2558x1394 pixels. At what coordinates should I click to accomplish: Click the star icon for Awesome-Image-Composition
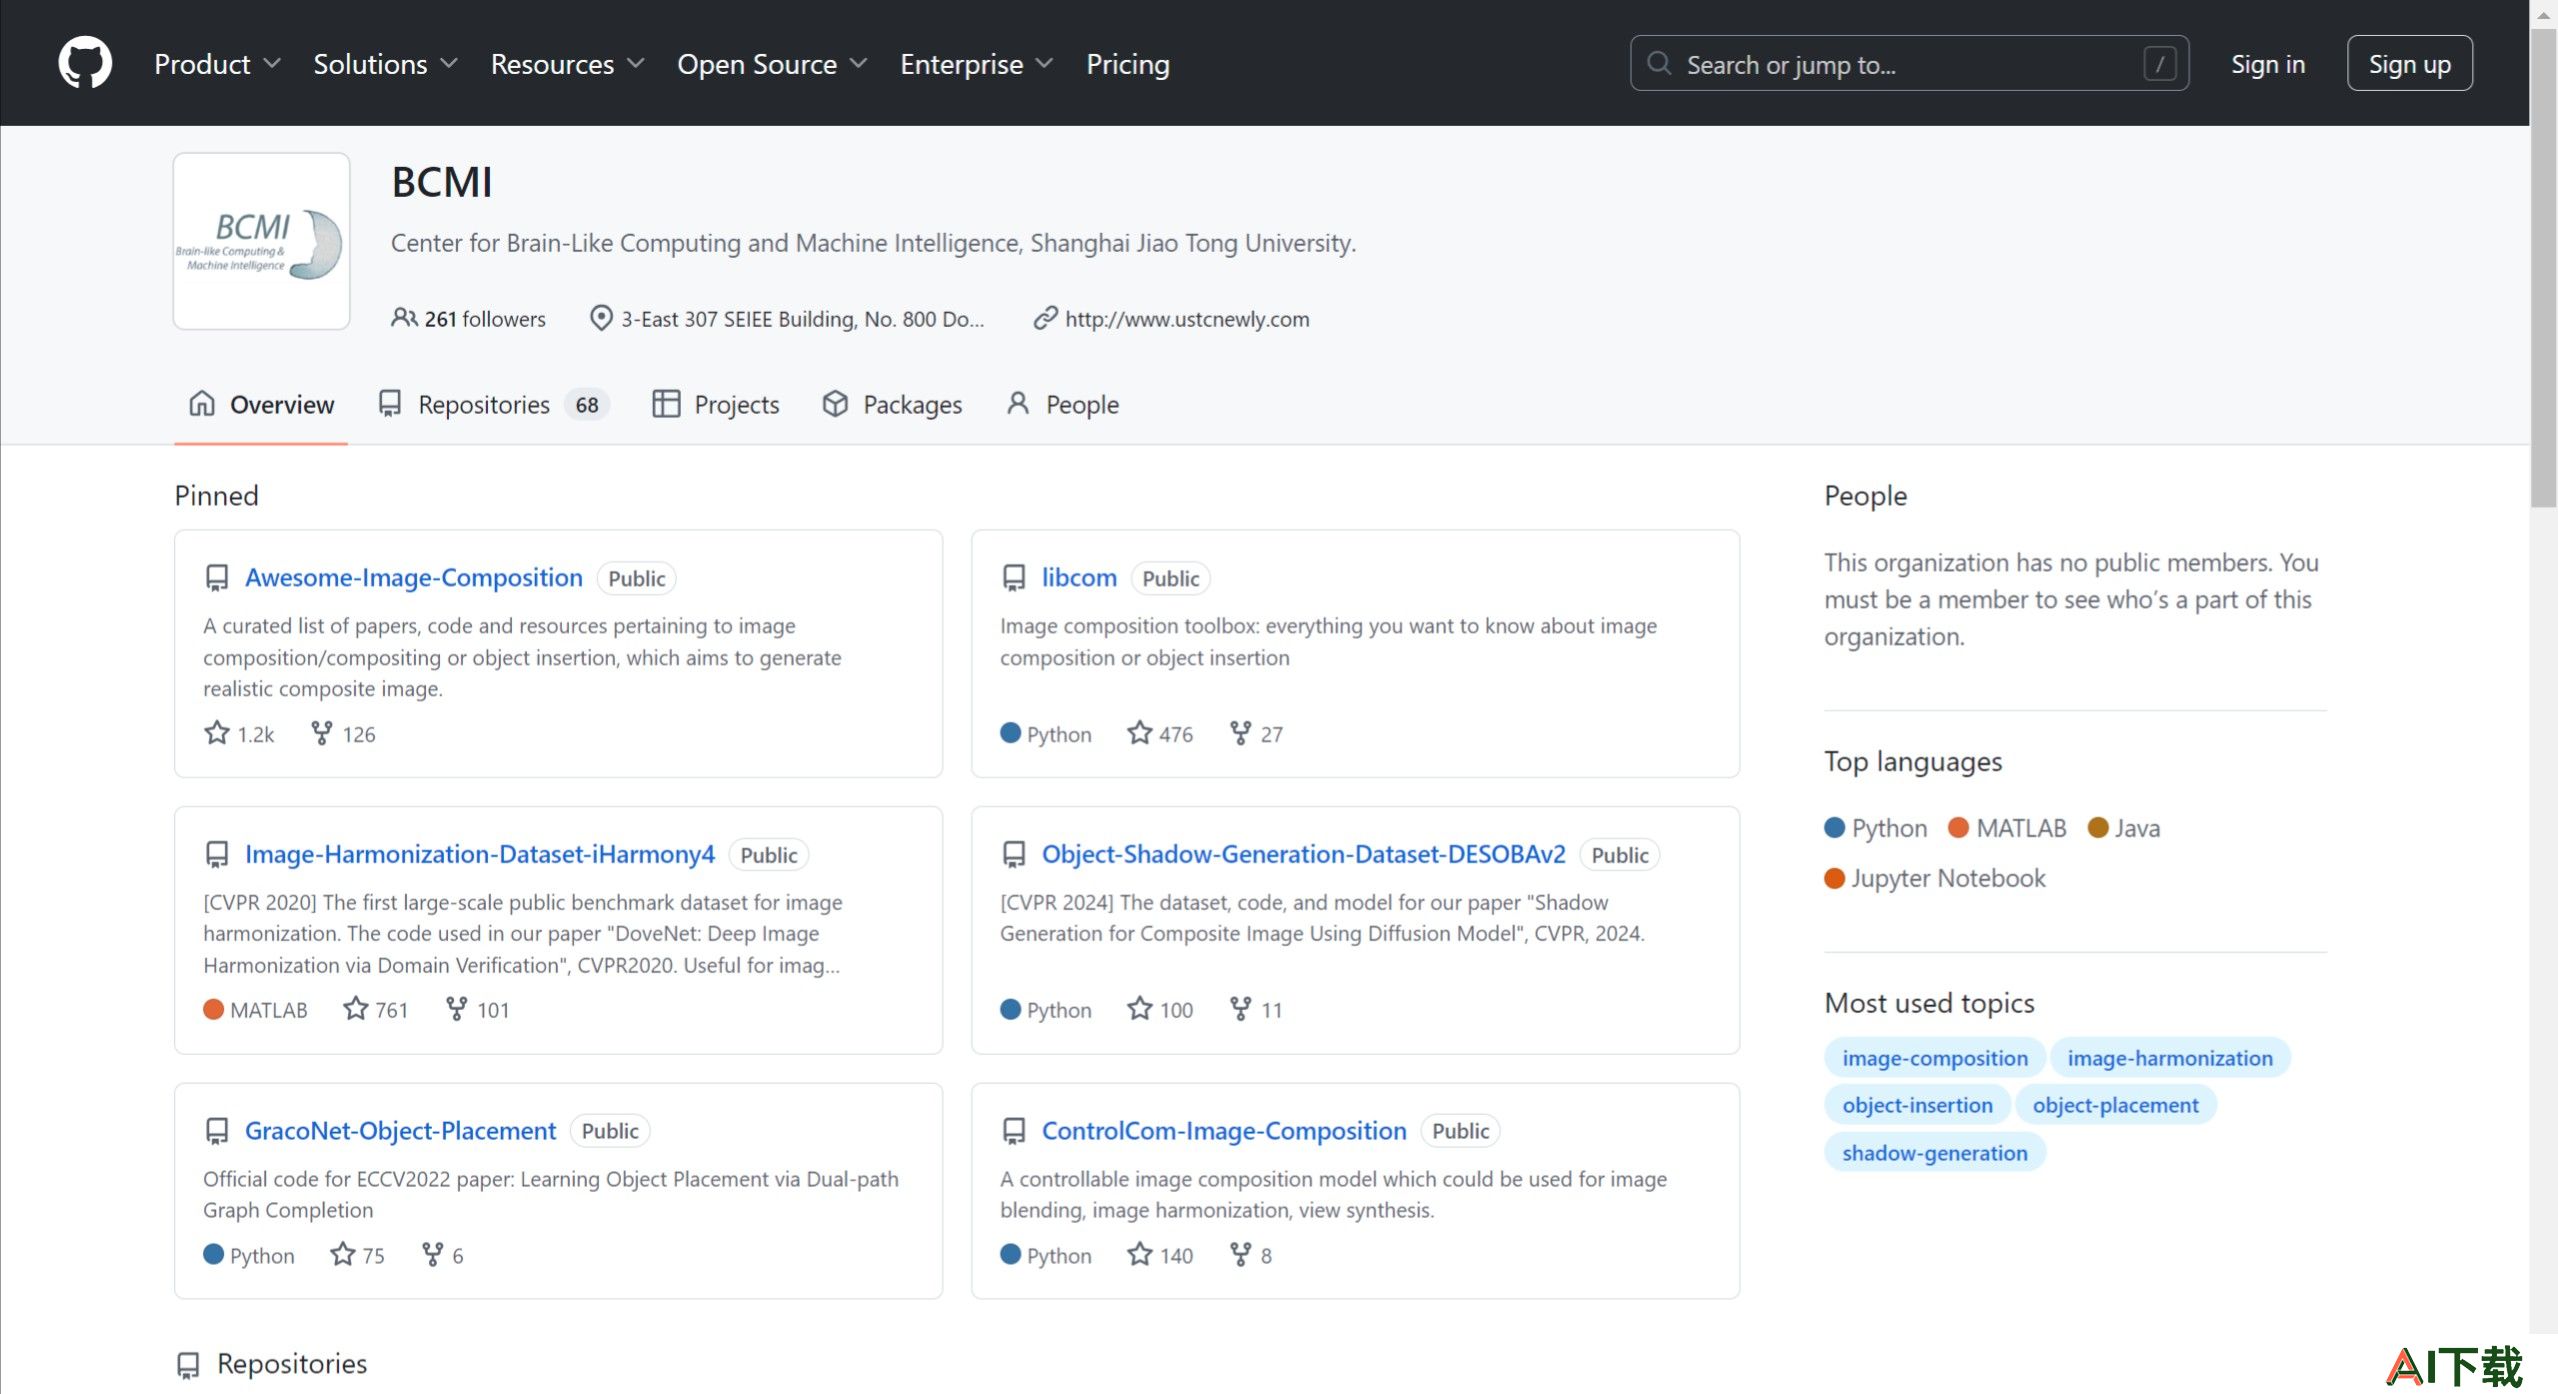217,733
